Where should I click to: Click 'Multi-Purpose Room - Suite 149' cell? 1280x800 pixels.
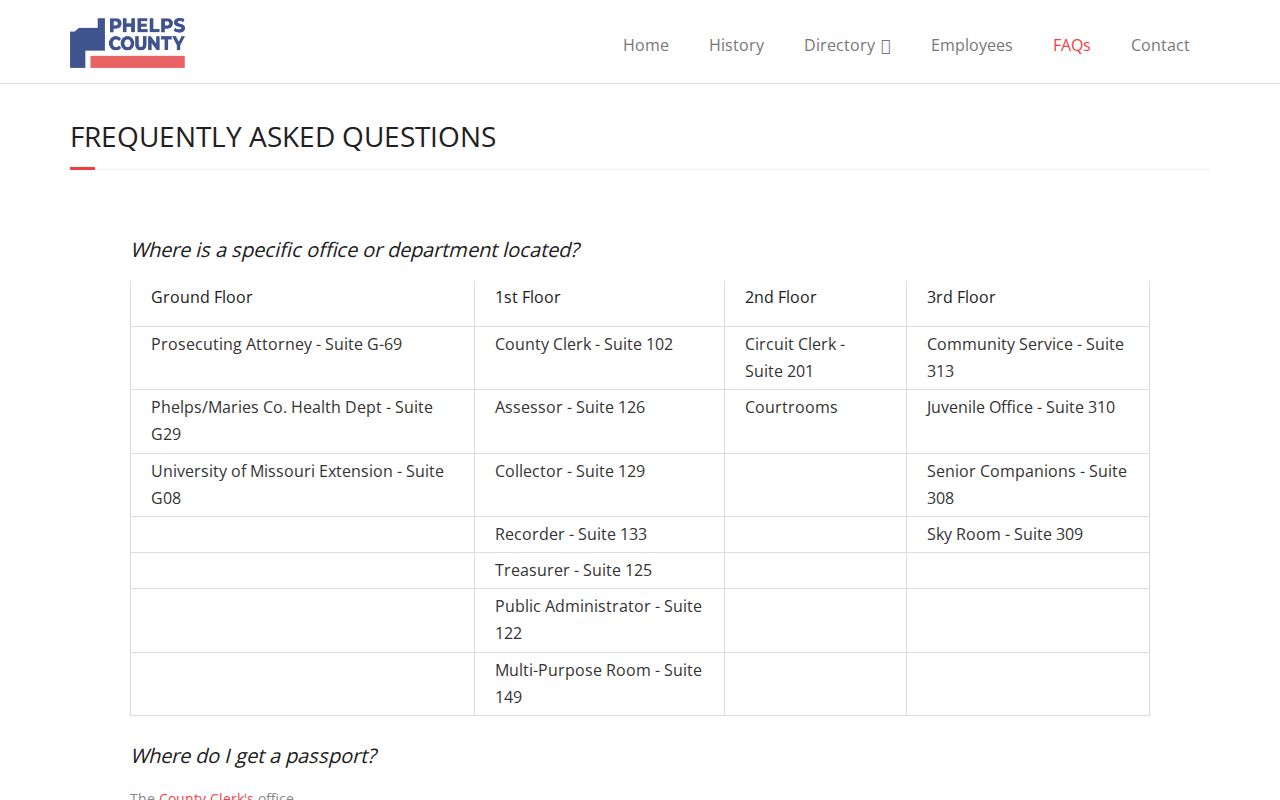click(599, 684)
